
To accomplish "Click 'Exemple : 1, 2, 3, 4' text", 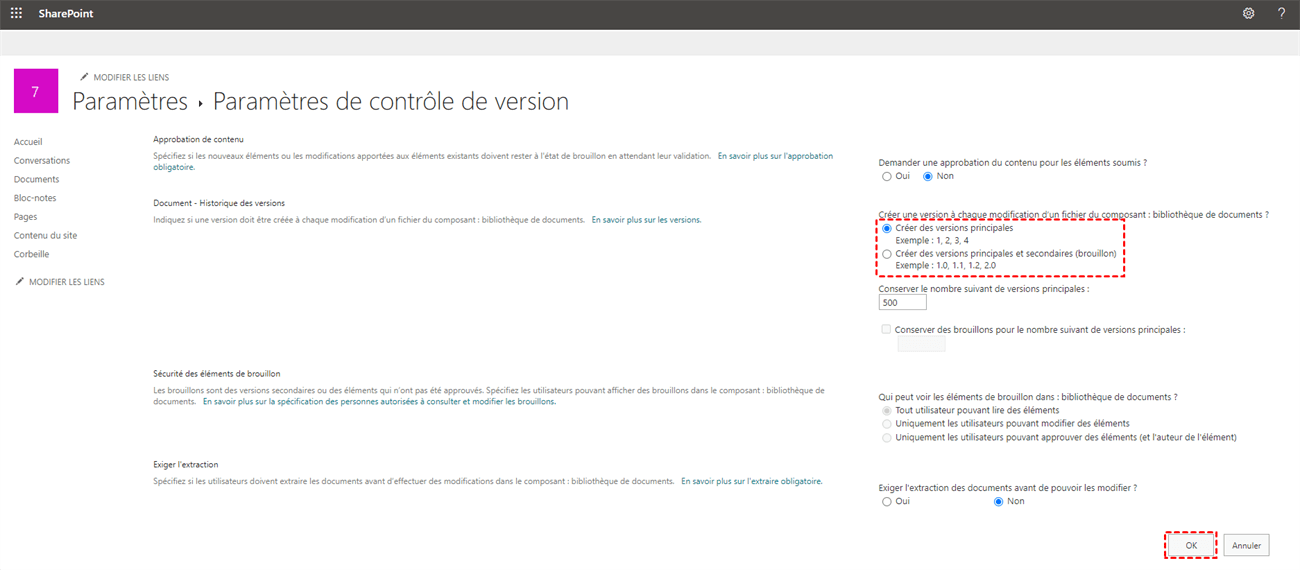I will (932, 241).
